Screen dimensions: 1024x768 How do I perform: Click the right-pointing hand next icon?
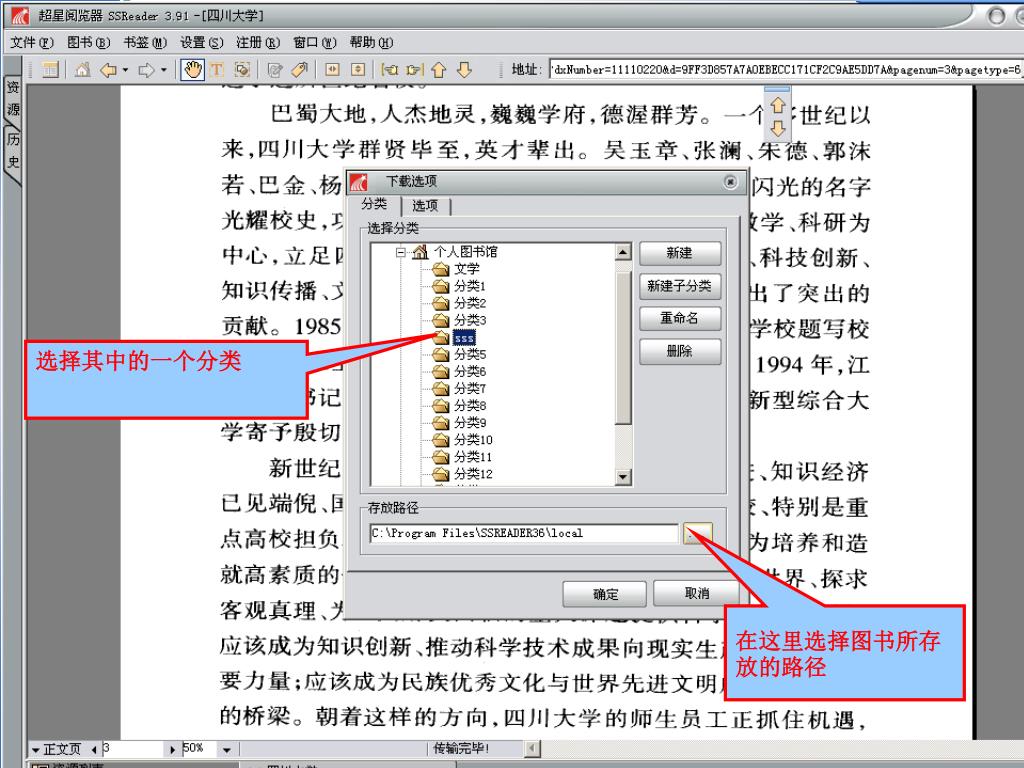415,69
